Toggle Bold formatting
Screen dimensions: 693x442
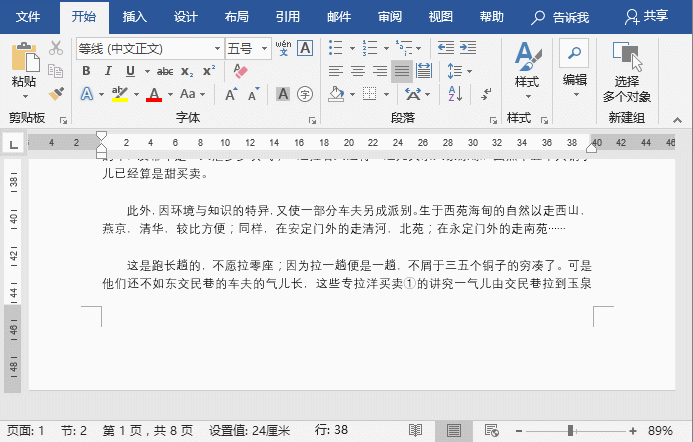86,71
